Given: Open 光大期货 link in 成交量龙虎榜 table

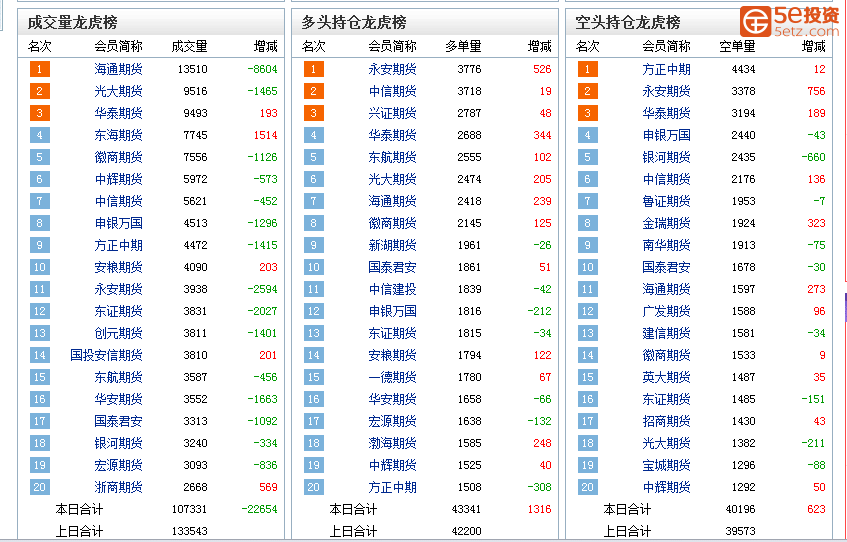Looking at the screenshot, I should 118,91.
